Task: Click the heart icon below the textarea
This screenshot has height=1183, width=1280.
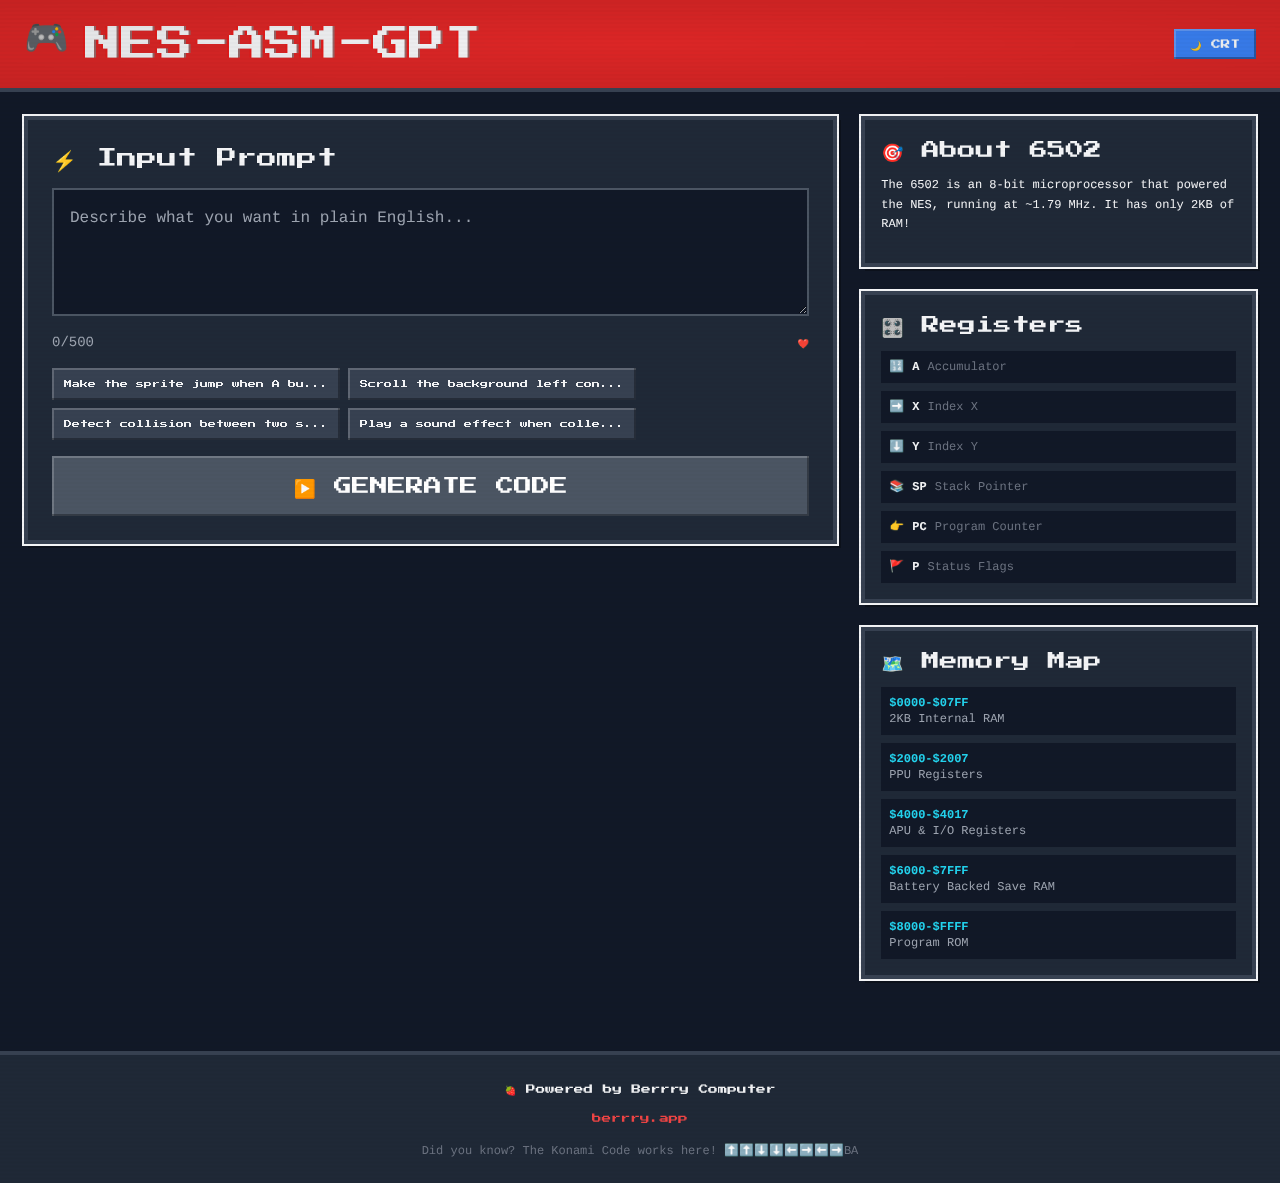Action: (x=801, y=343)
